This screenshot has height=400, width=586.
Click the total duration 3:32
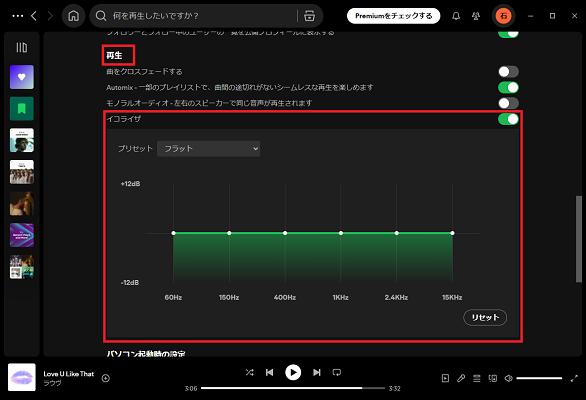(x=394, y=388)
